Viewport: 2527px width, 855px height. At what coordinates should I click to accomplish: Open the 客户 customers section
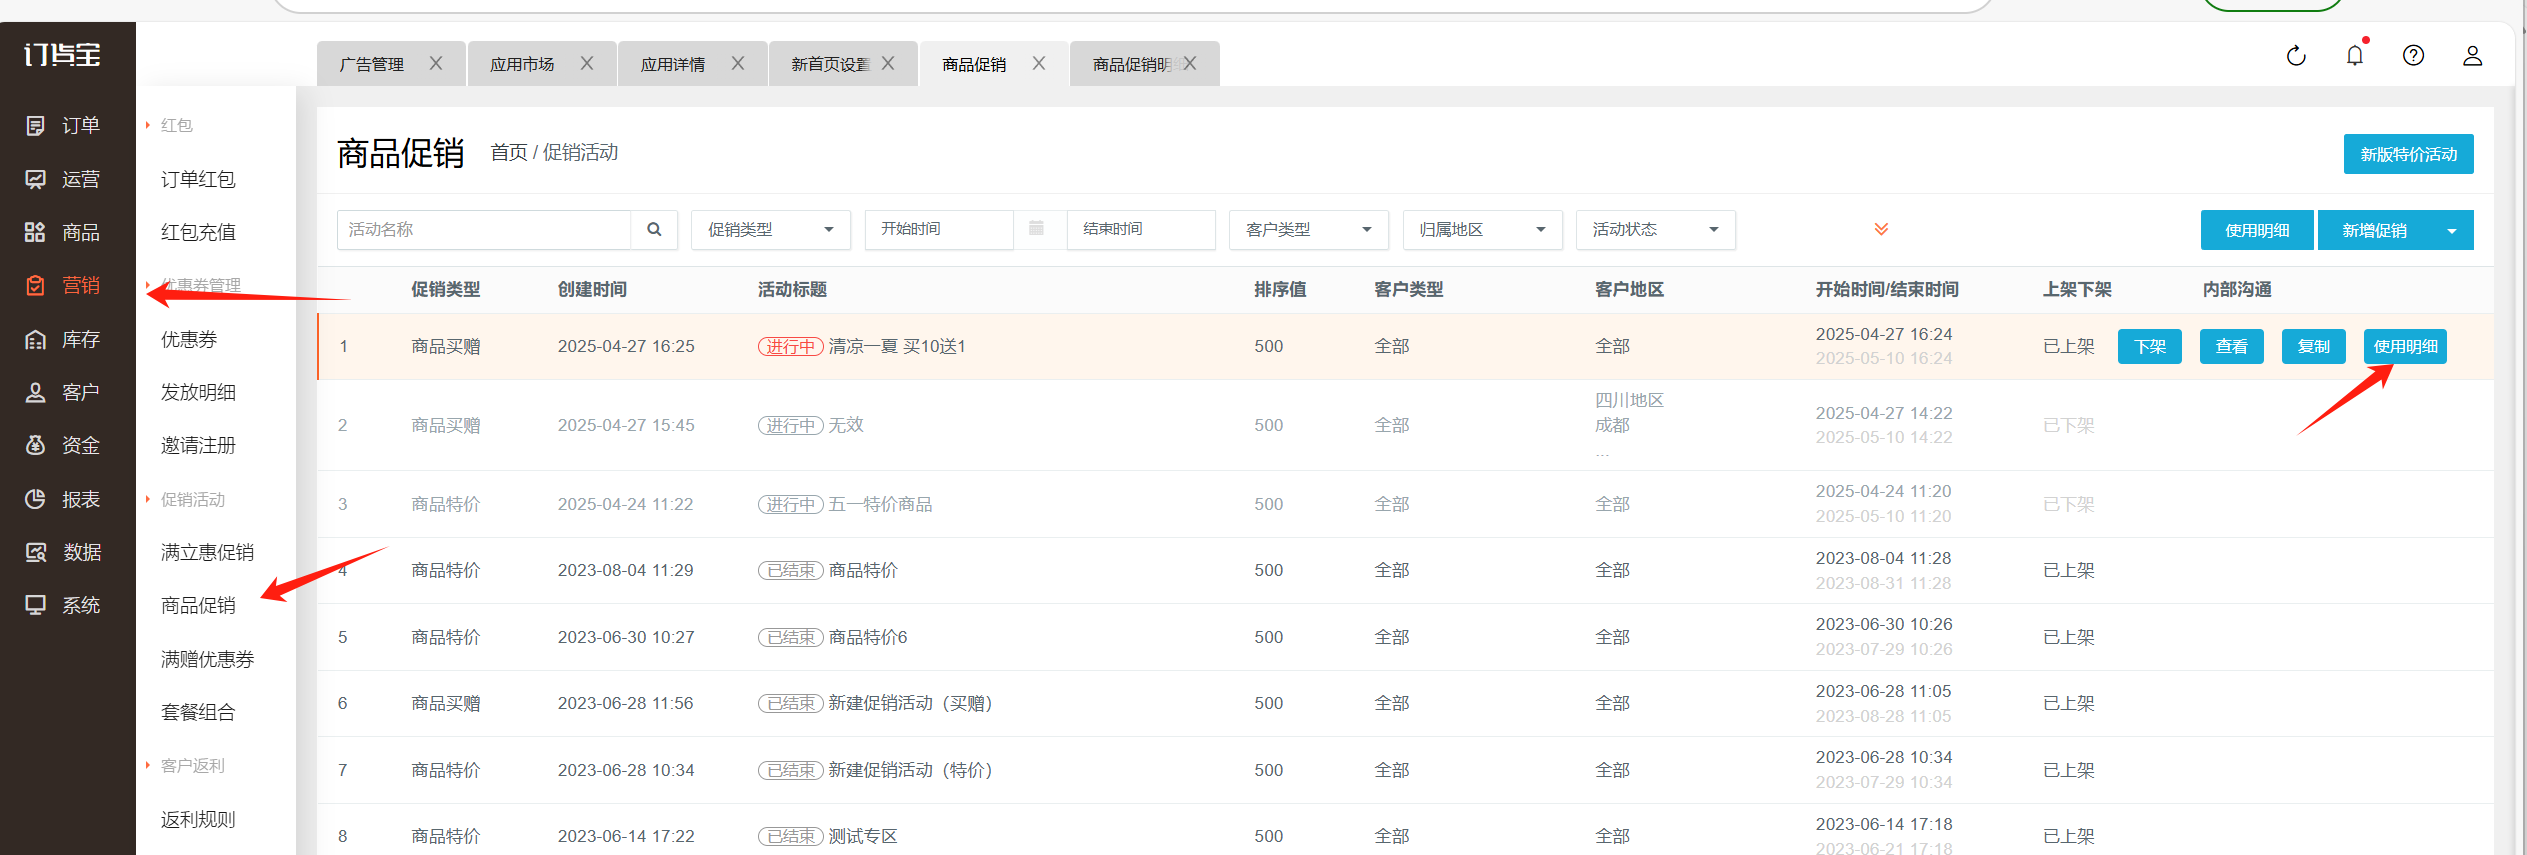click(x=62, y=392)
